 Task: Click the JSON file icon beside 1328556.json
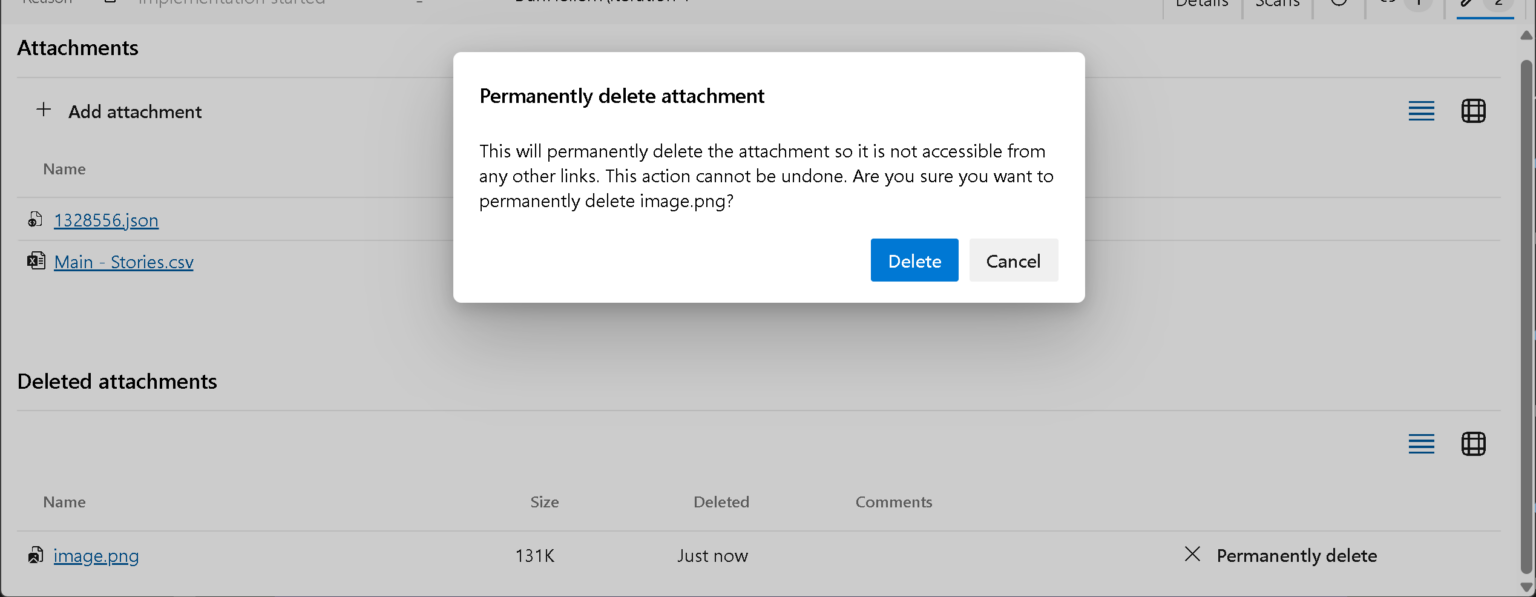coord(37,219)
